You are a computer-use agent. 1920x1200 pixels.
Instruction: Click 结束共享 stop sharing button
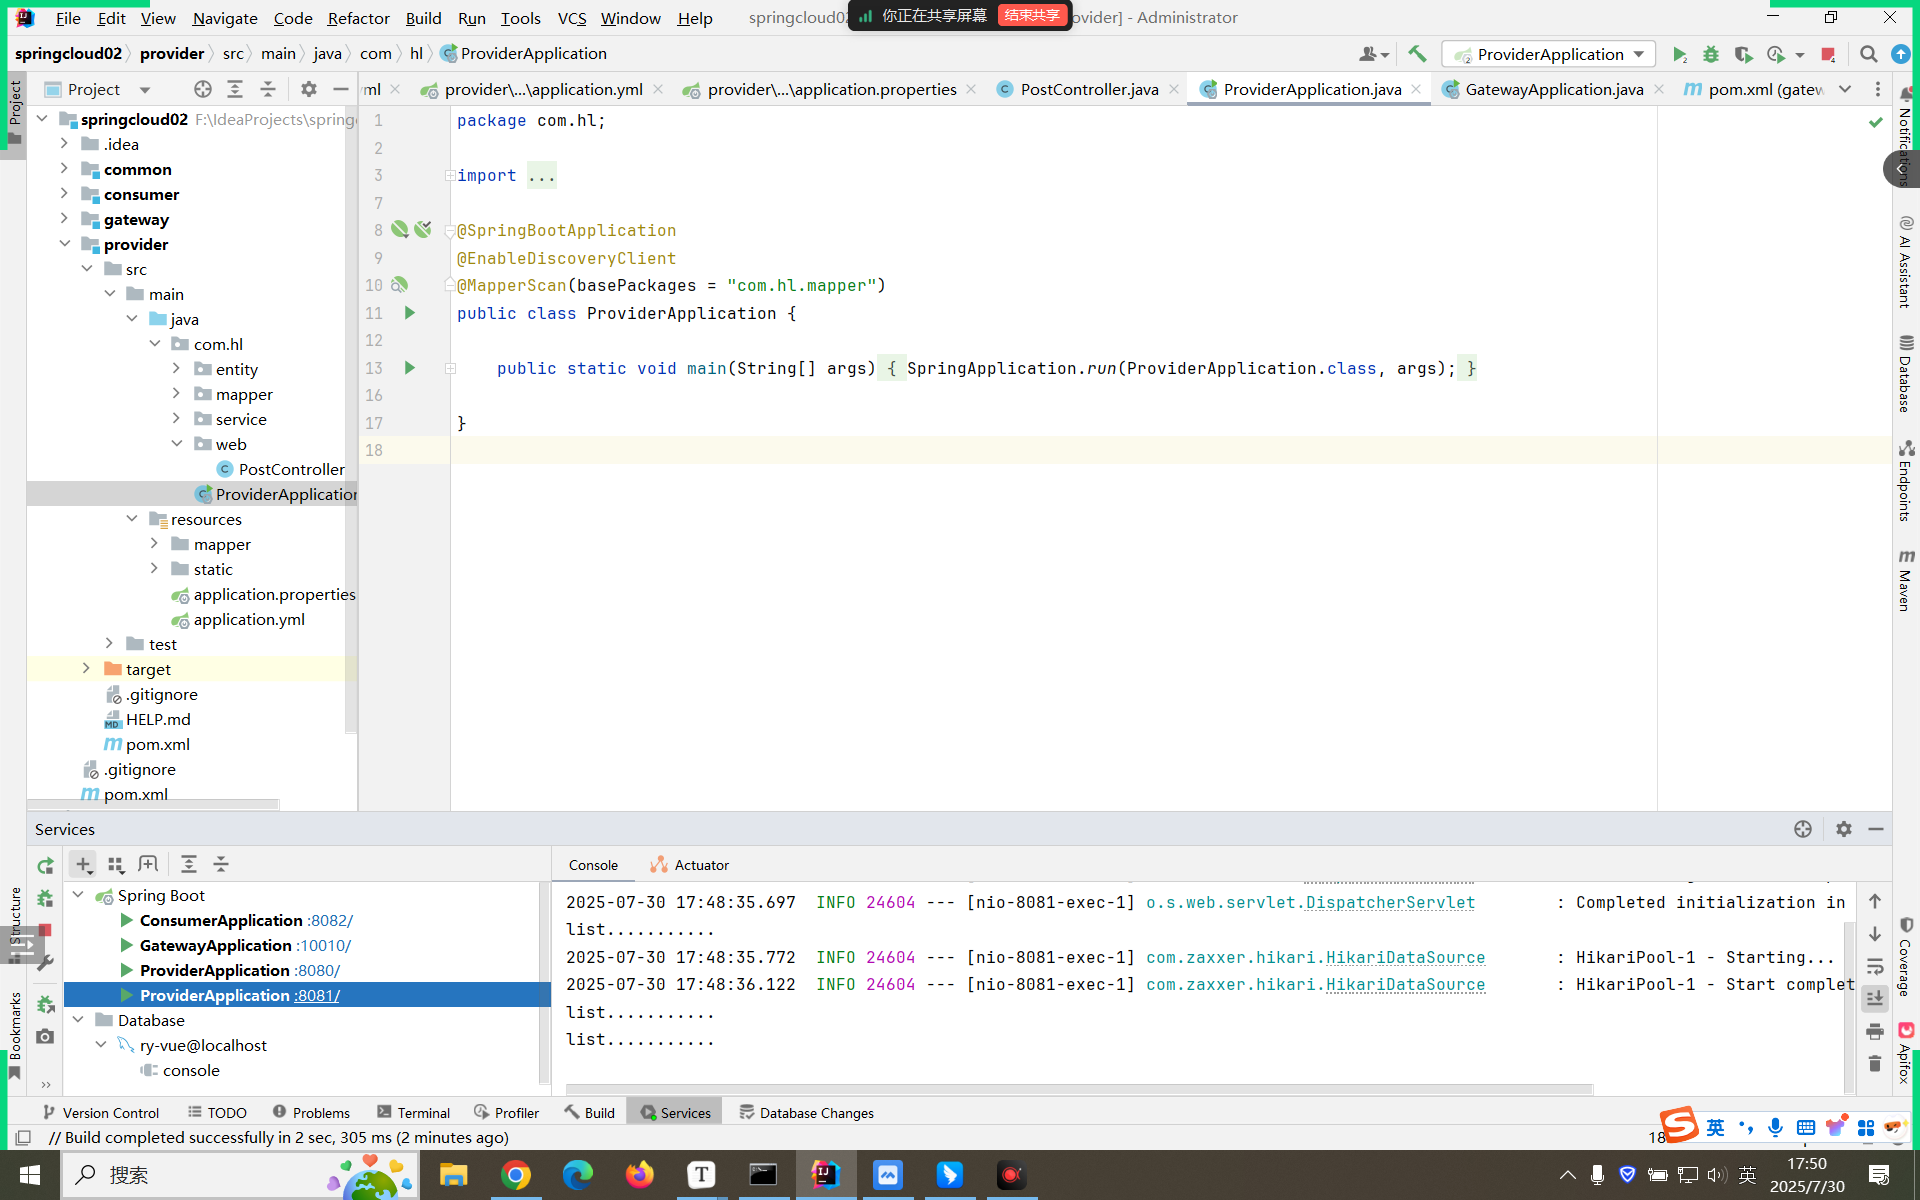coord(1031,16)
